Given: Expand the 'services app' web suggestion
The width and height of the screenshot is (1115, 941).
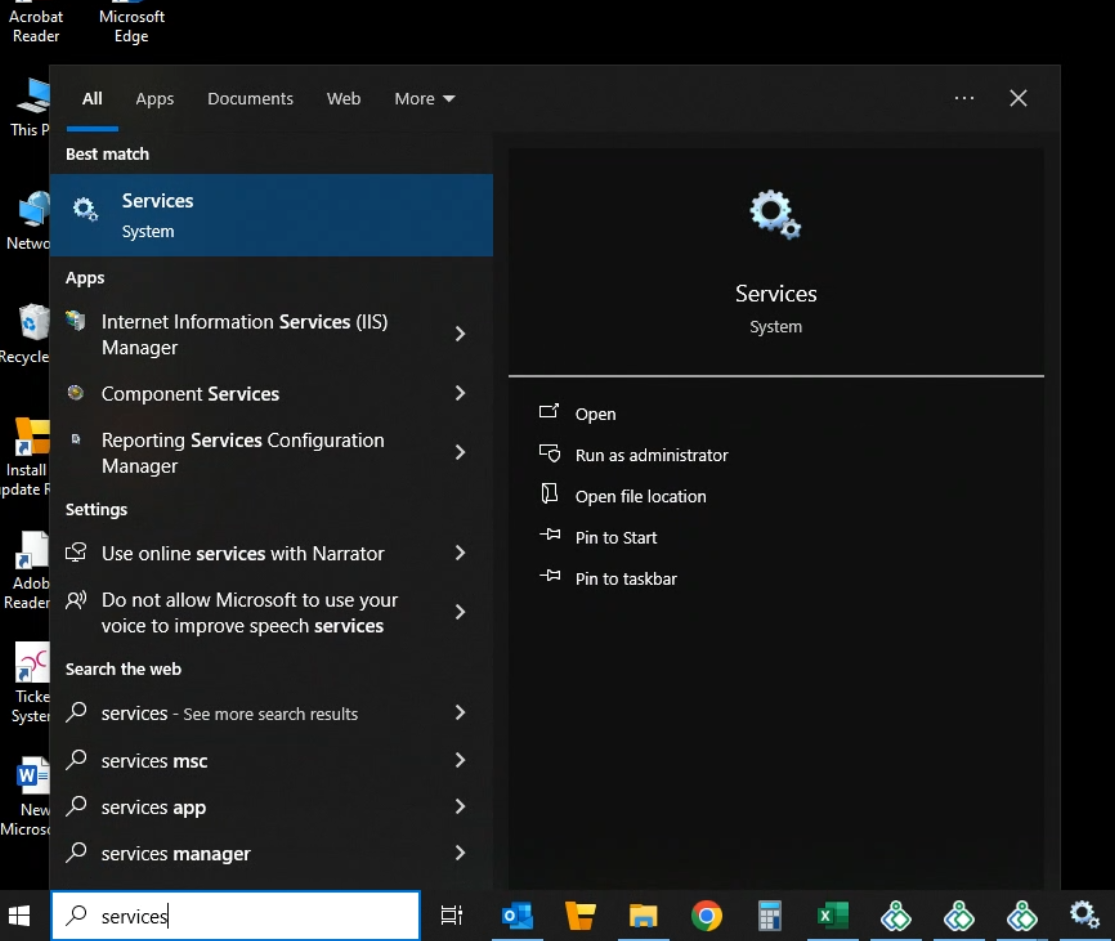Looking at the screenshot, I should (x=460, y=807).
